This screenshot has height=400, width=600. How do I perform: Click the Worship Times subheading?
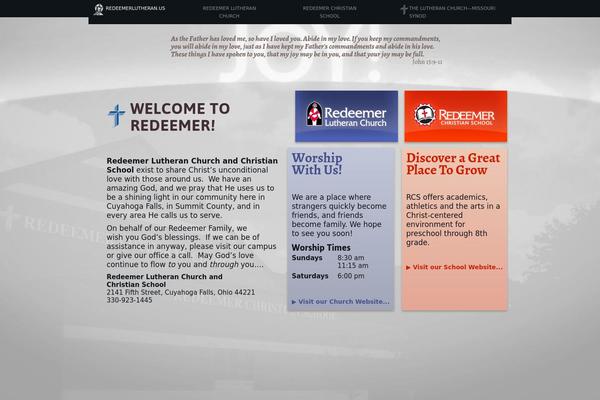coord(321,248)
